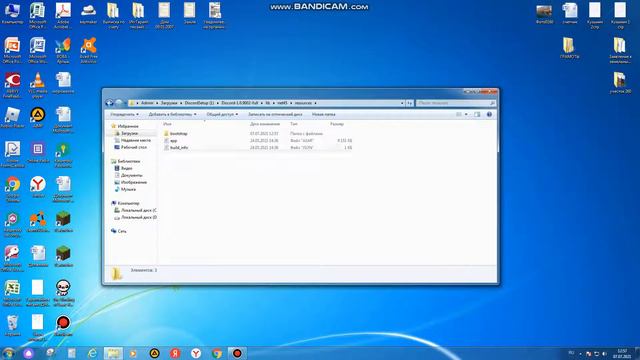
Task: Select the ГРАМОТЫ folder on desktop
Action: (x=569, y=48)
